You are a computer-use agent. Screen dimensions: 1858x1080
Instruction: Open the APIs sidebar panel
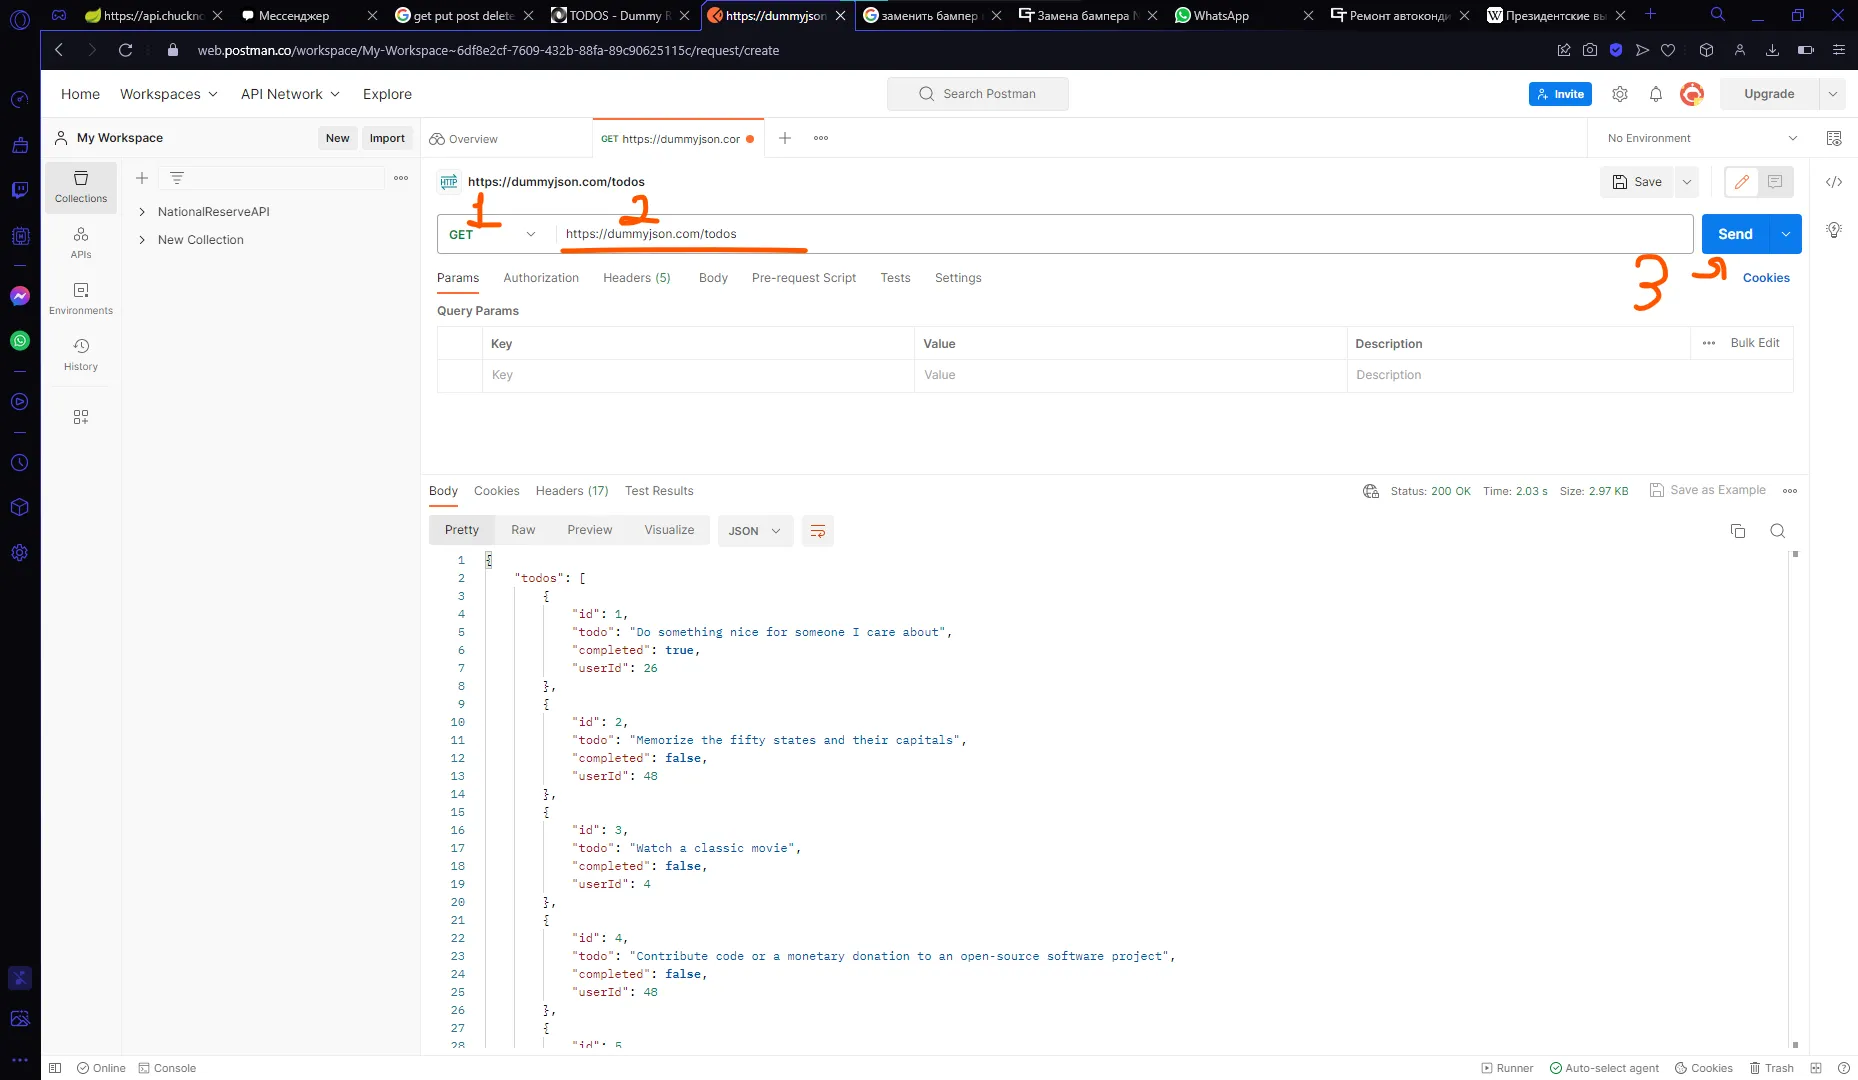pos(81,242)
